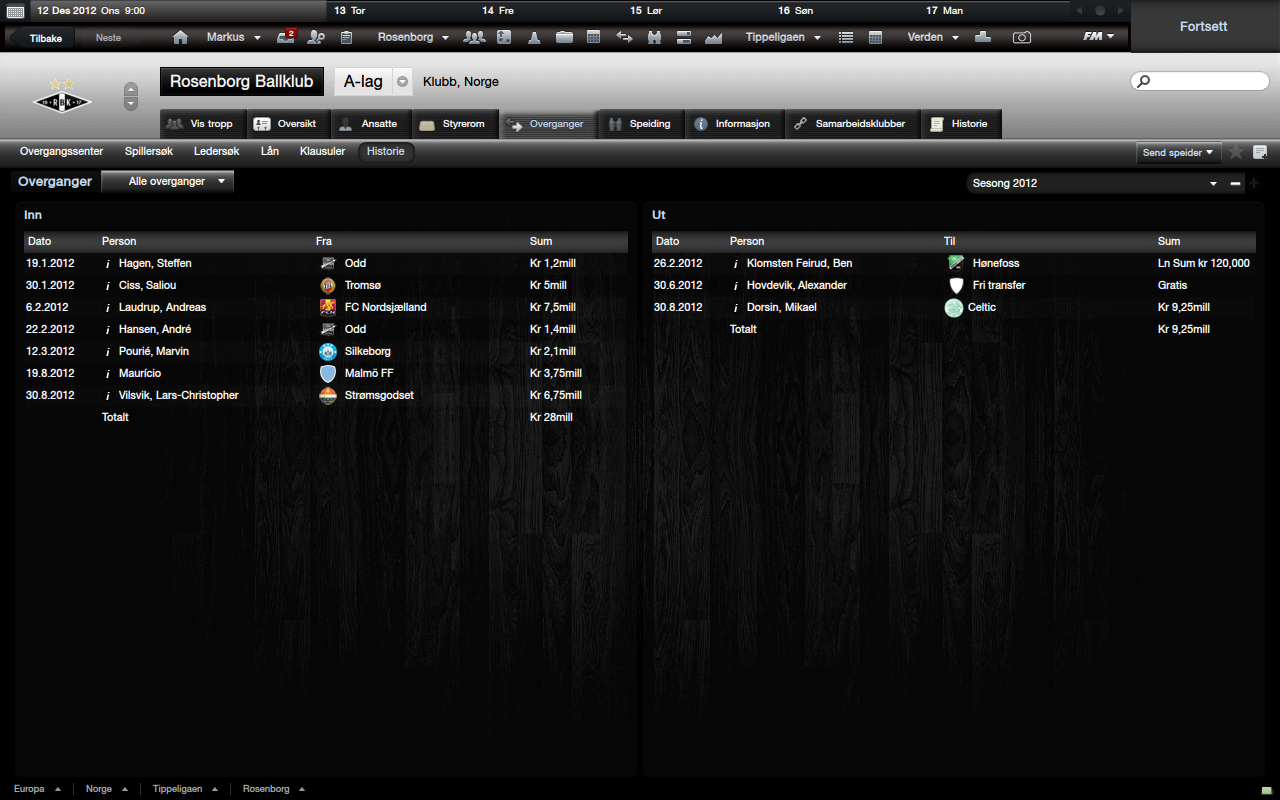This screenshot has width=1280, height=800.
Task: Go to Klausuler sub-page
Action: [x=322, y=152]
